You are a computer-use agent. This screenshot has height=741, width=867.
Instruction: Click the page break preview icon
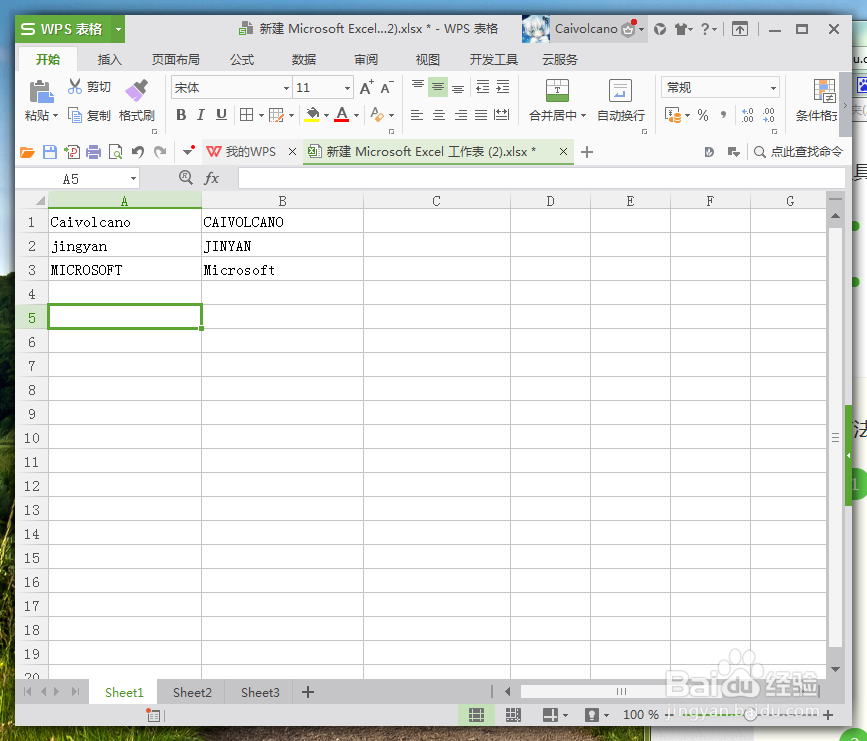point(513,715)
